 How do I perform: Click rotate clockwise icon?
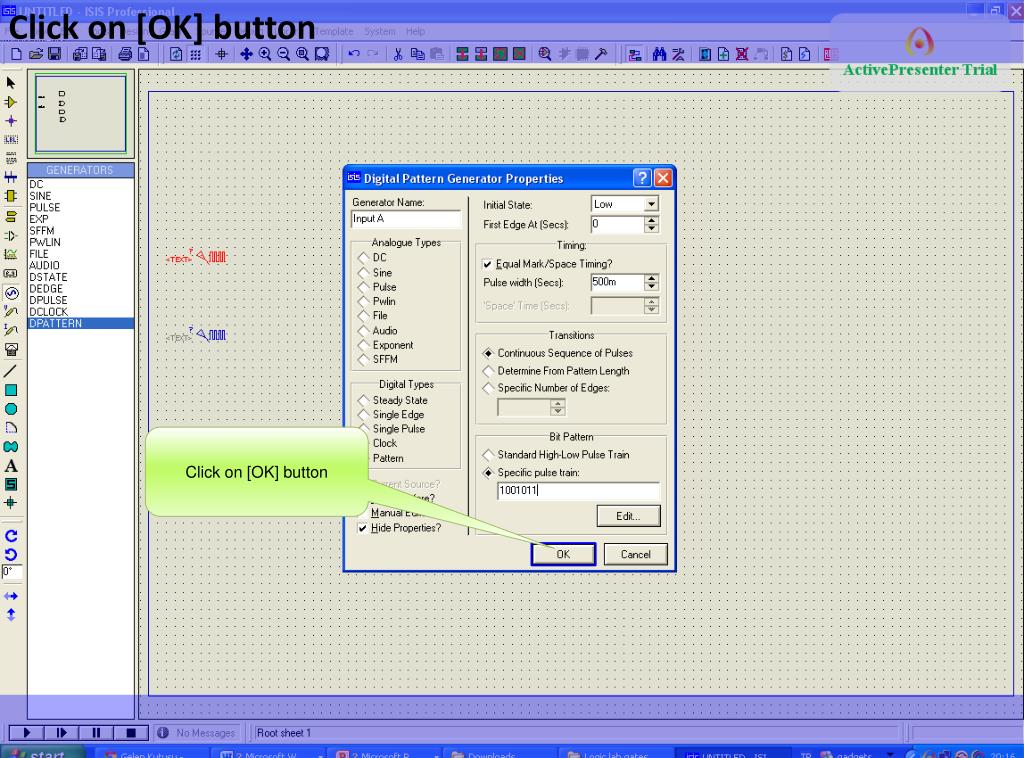click(11, 536)
